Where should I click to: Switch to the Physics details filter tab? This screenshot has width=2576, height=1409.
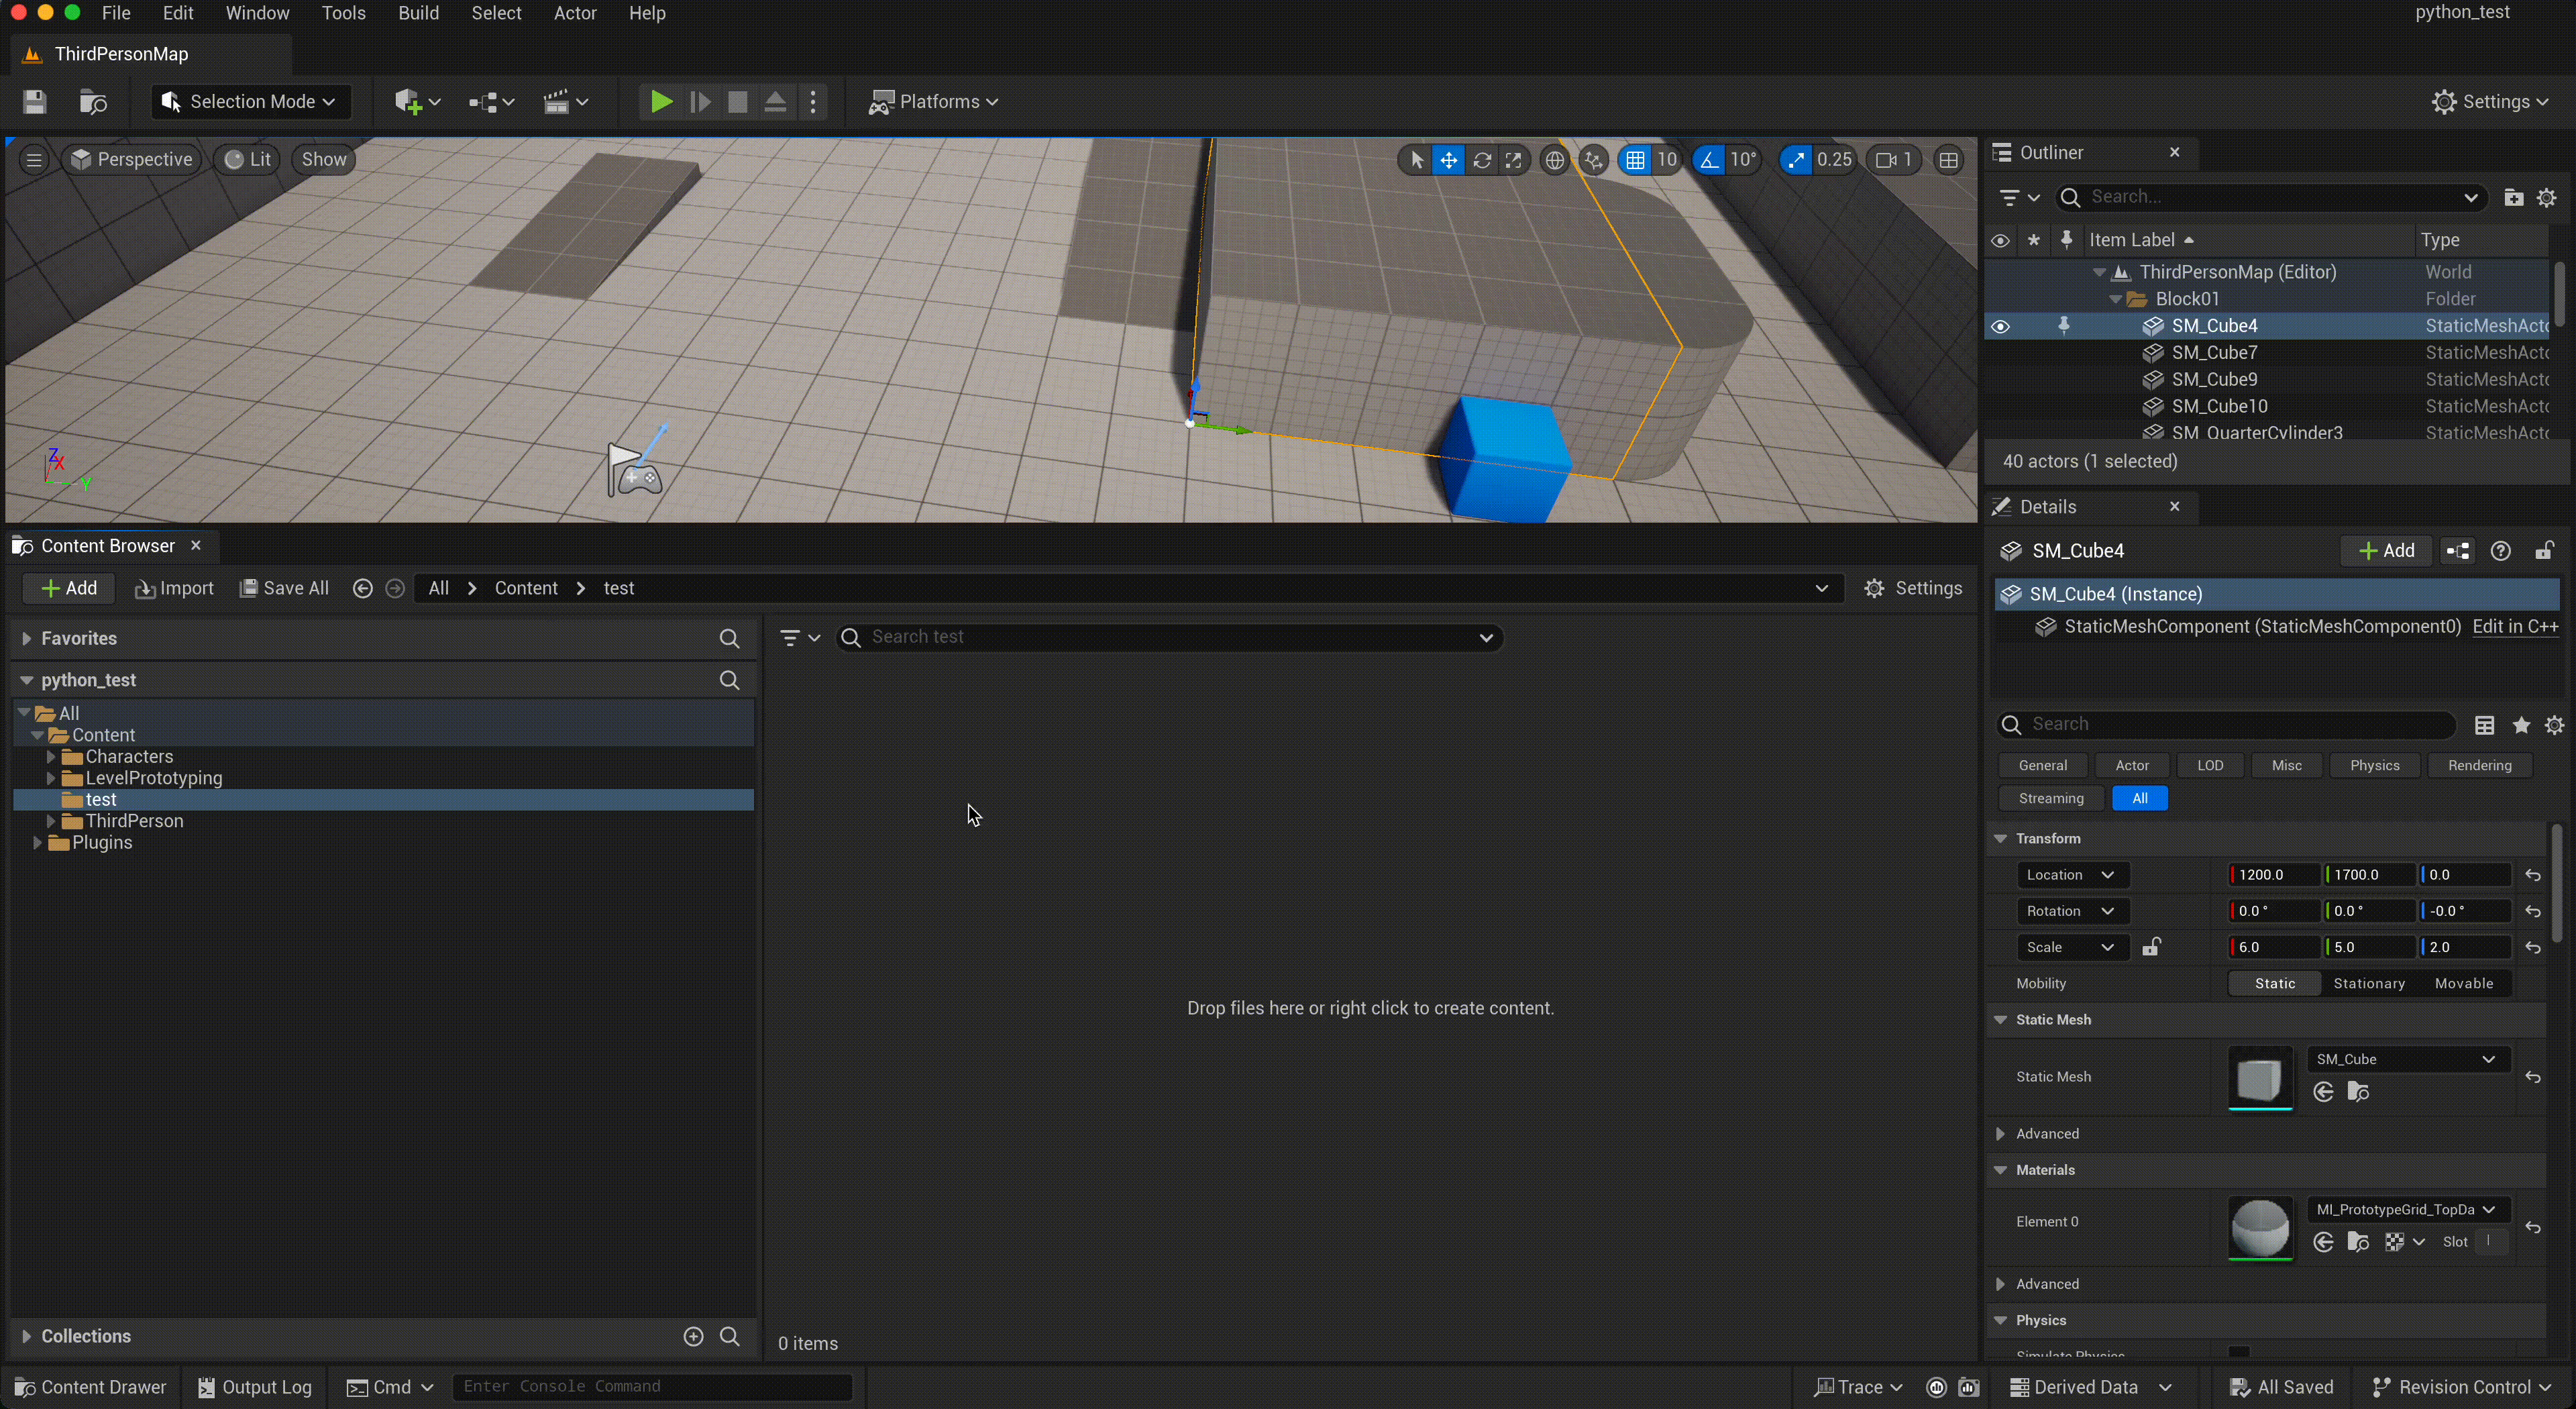[x=2374, y=765]
